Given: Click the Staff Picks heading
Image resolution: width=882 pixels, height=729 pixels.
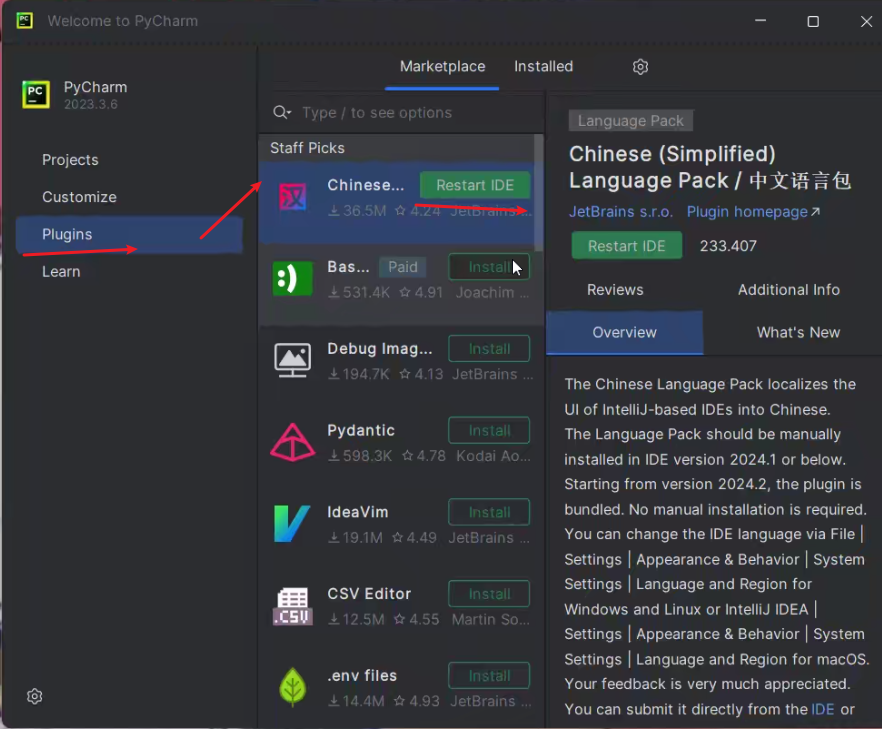Looking at the screenshot, I should coord(307,148).
